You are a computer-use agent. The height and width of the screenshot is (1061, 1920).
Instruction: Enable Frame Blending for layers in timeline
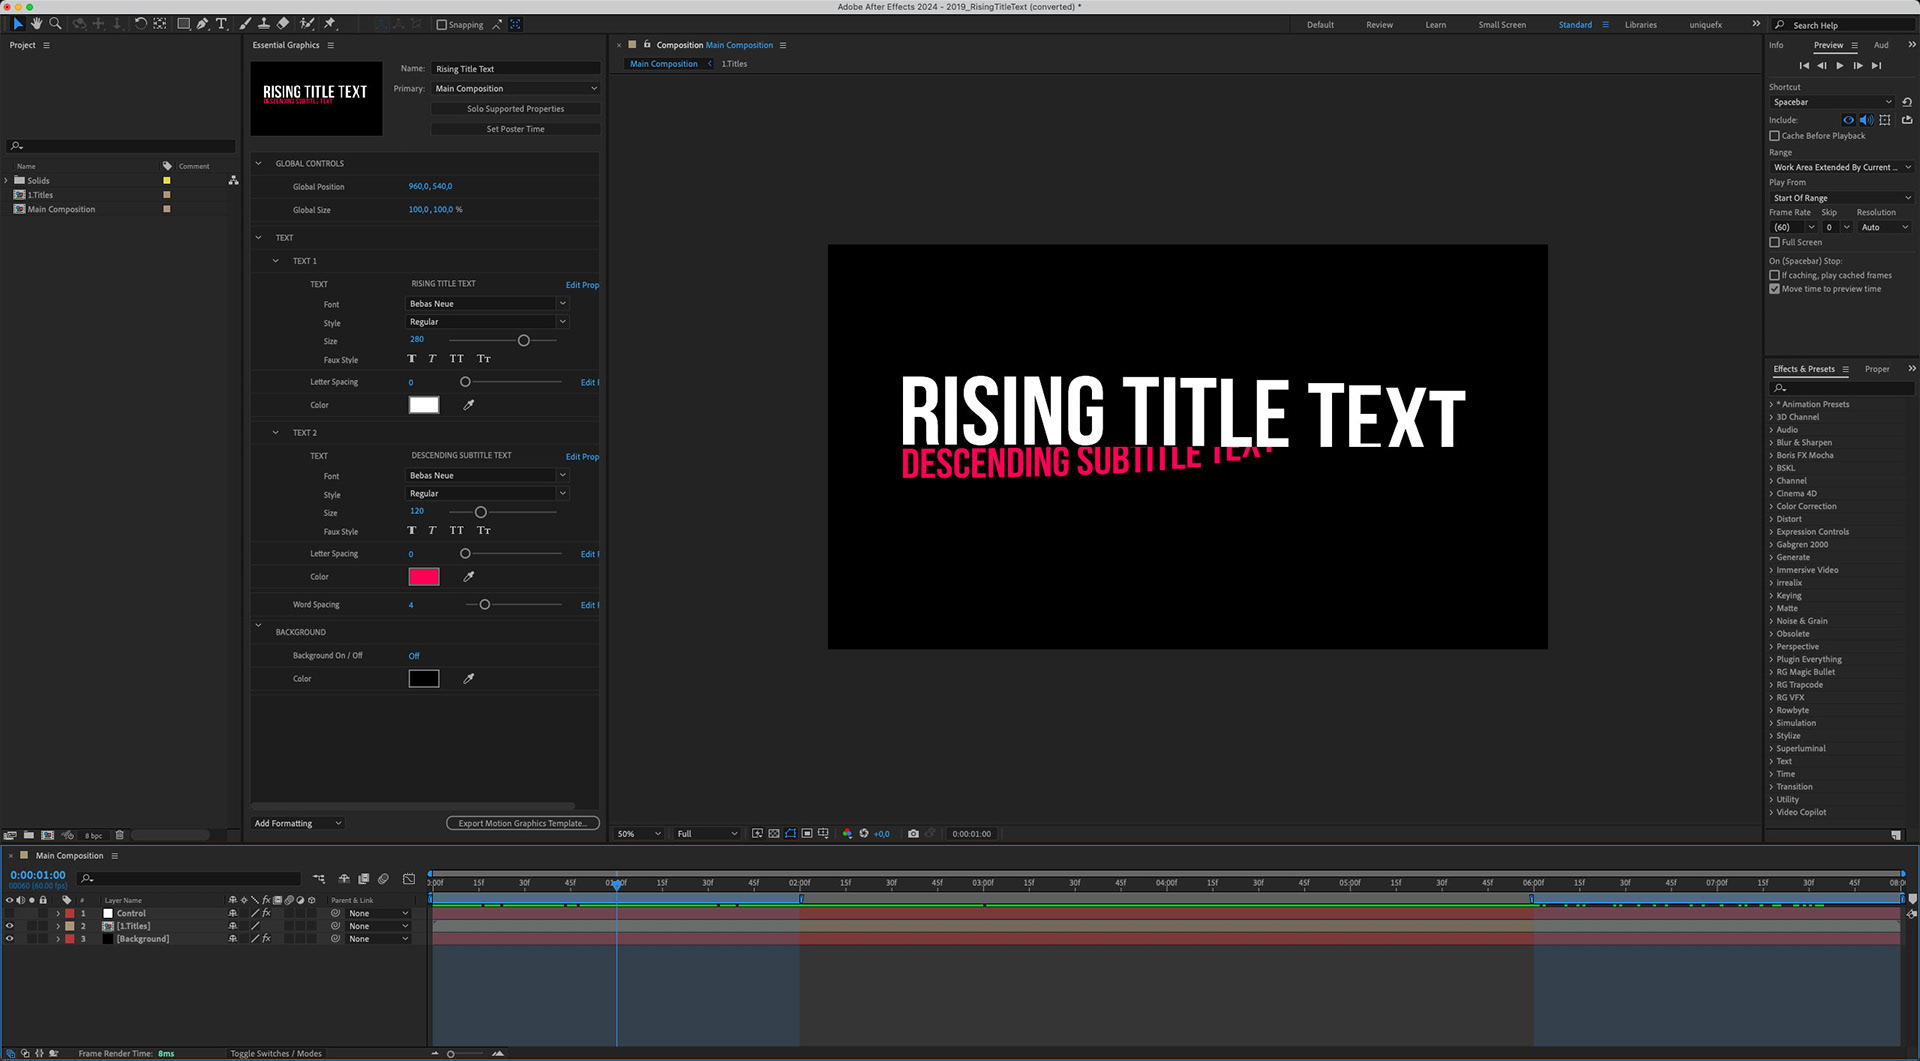click(x=364, y=879)
